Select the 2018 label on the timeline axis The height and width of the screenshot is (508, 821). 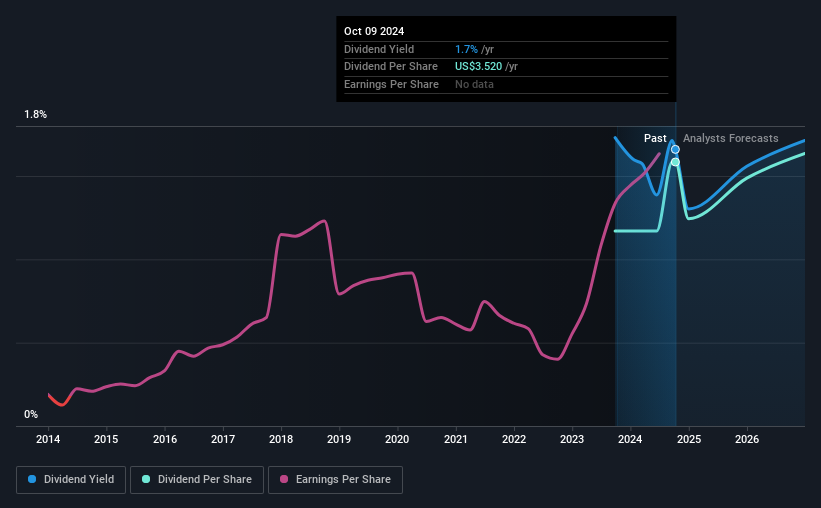click(281, 439)
